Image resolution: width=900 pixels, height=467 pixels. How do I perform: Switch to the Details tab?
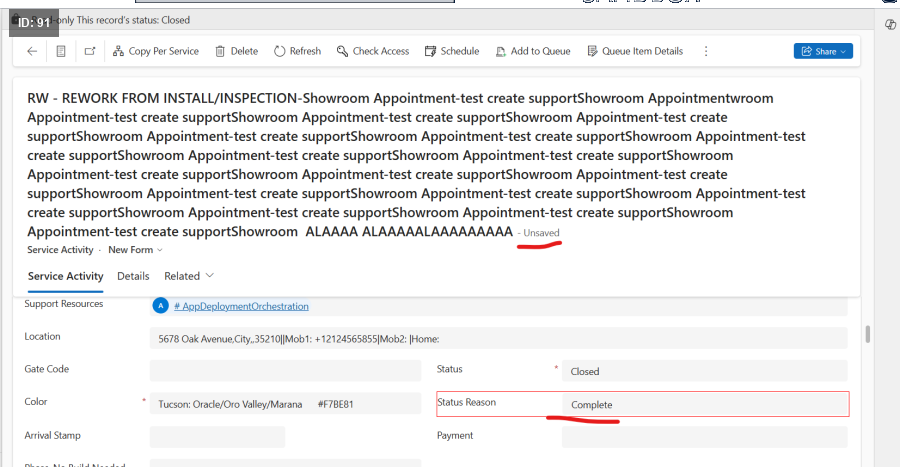click(133, 276)
